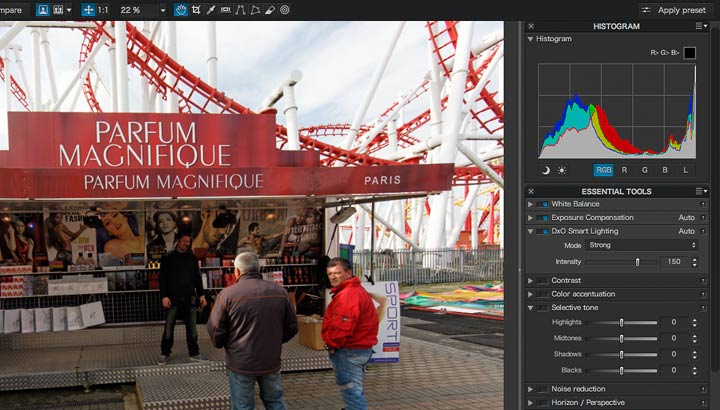
Task: Open the Mode dropdown showing Strong
Action: [x=641, y=245]
